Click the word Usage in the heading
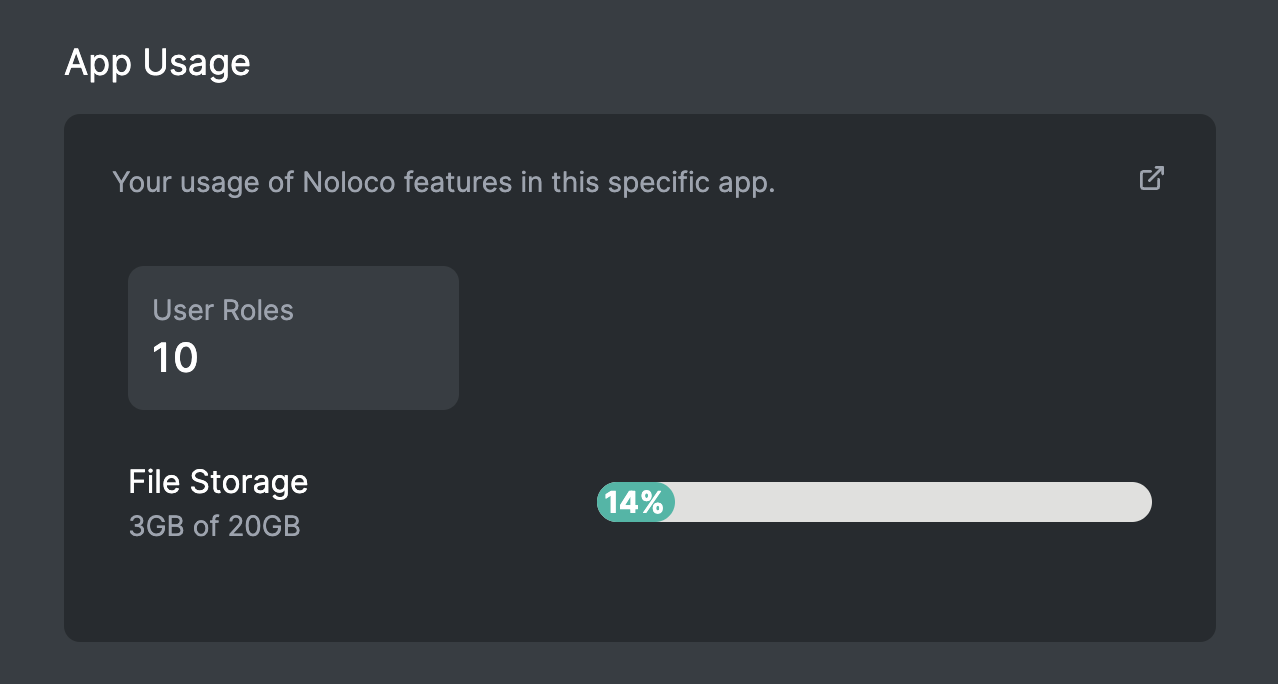The image size is (1278, 684). click(196, 63)
